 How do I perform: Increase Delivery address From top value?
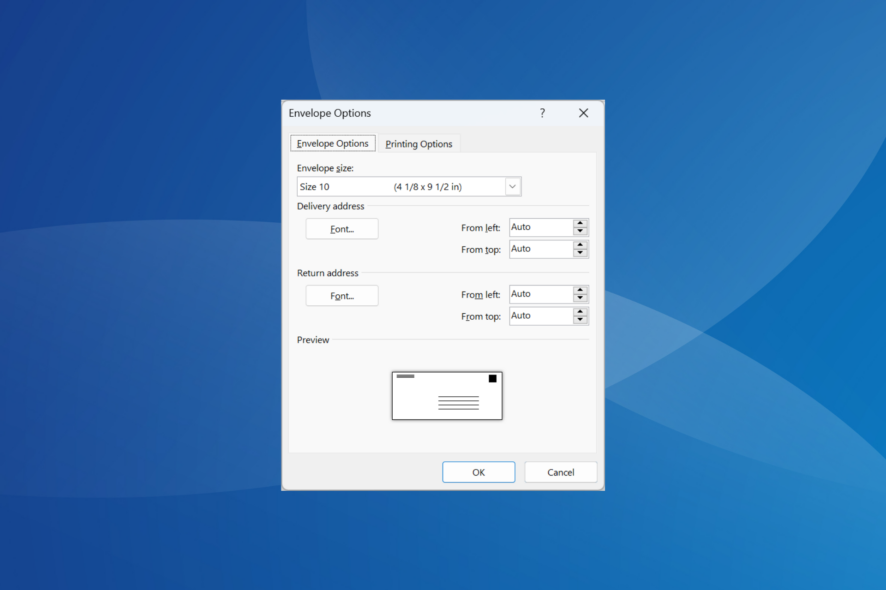[x=580, y=245]
